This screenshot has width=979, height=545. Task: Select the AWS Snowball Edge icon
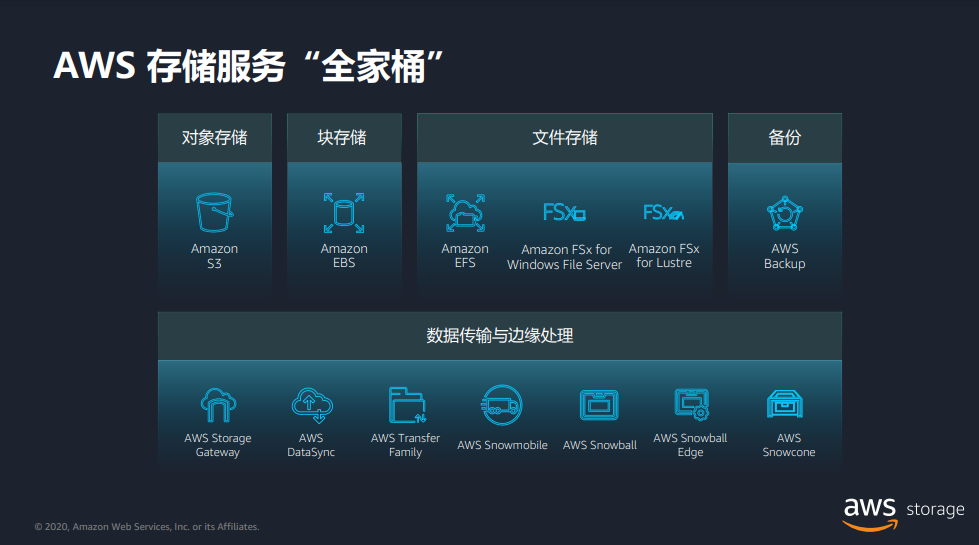pos(691,405)
